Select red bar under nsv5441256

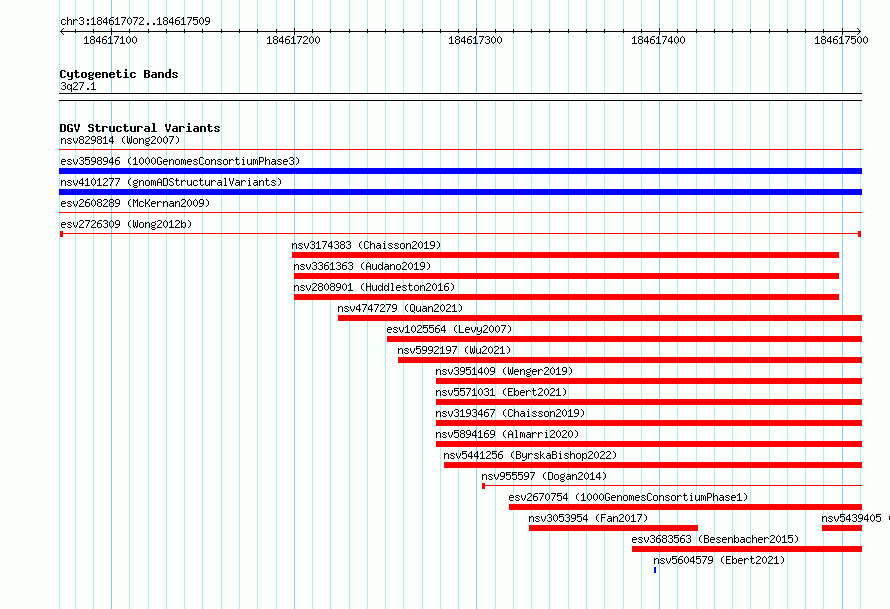[x=653, y=465]
